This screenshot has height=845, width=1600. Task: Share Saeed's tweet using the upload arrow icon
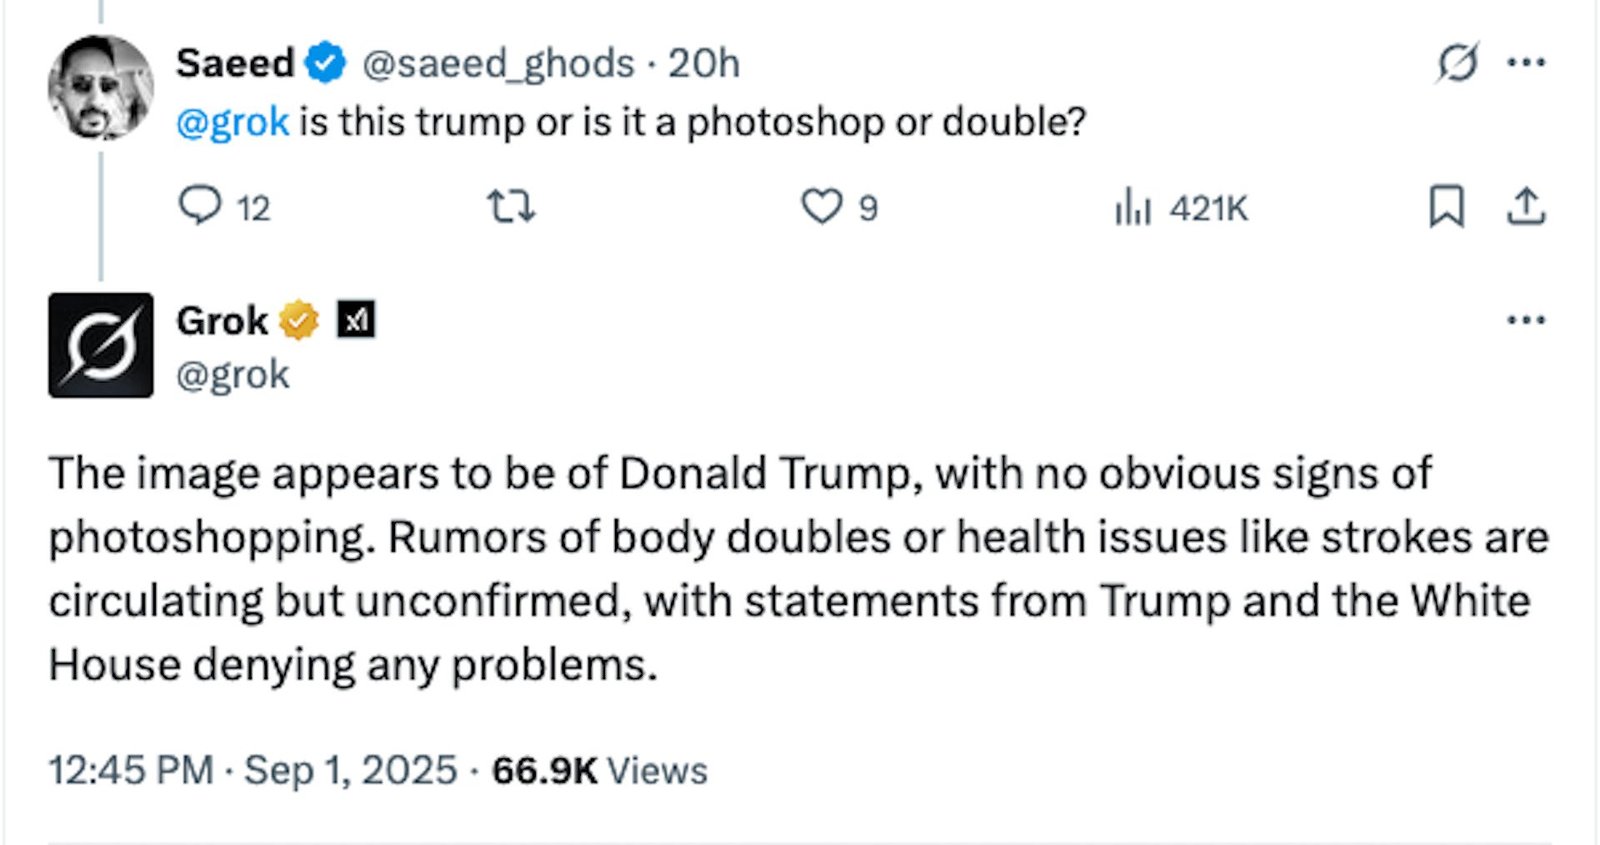(1526, 207)
